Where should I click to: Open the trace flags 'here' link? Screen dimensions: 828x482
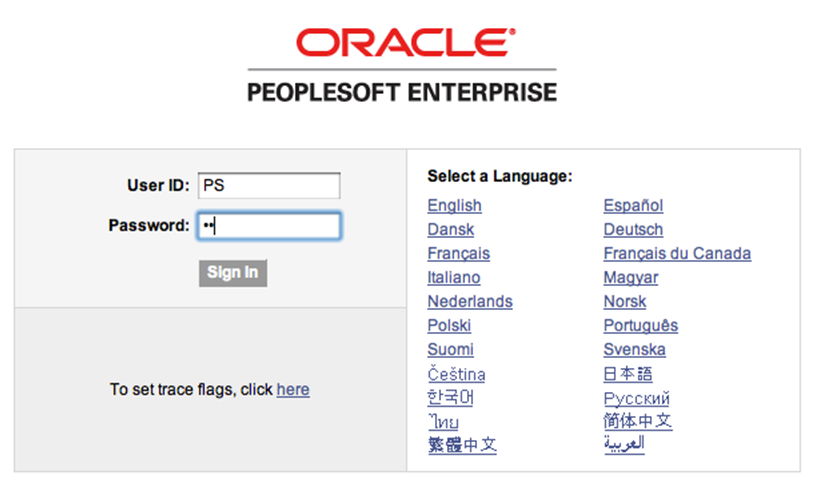tap(293, 389)
